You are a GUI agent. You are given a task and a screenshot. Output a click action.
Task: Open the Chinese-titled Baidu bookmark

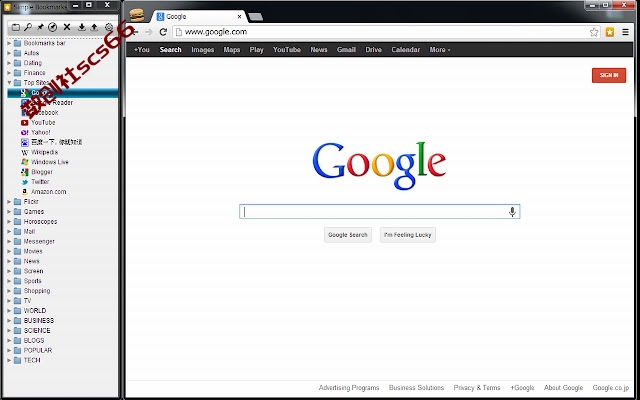[51, 142]
